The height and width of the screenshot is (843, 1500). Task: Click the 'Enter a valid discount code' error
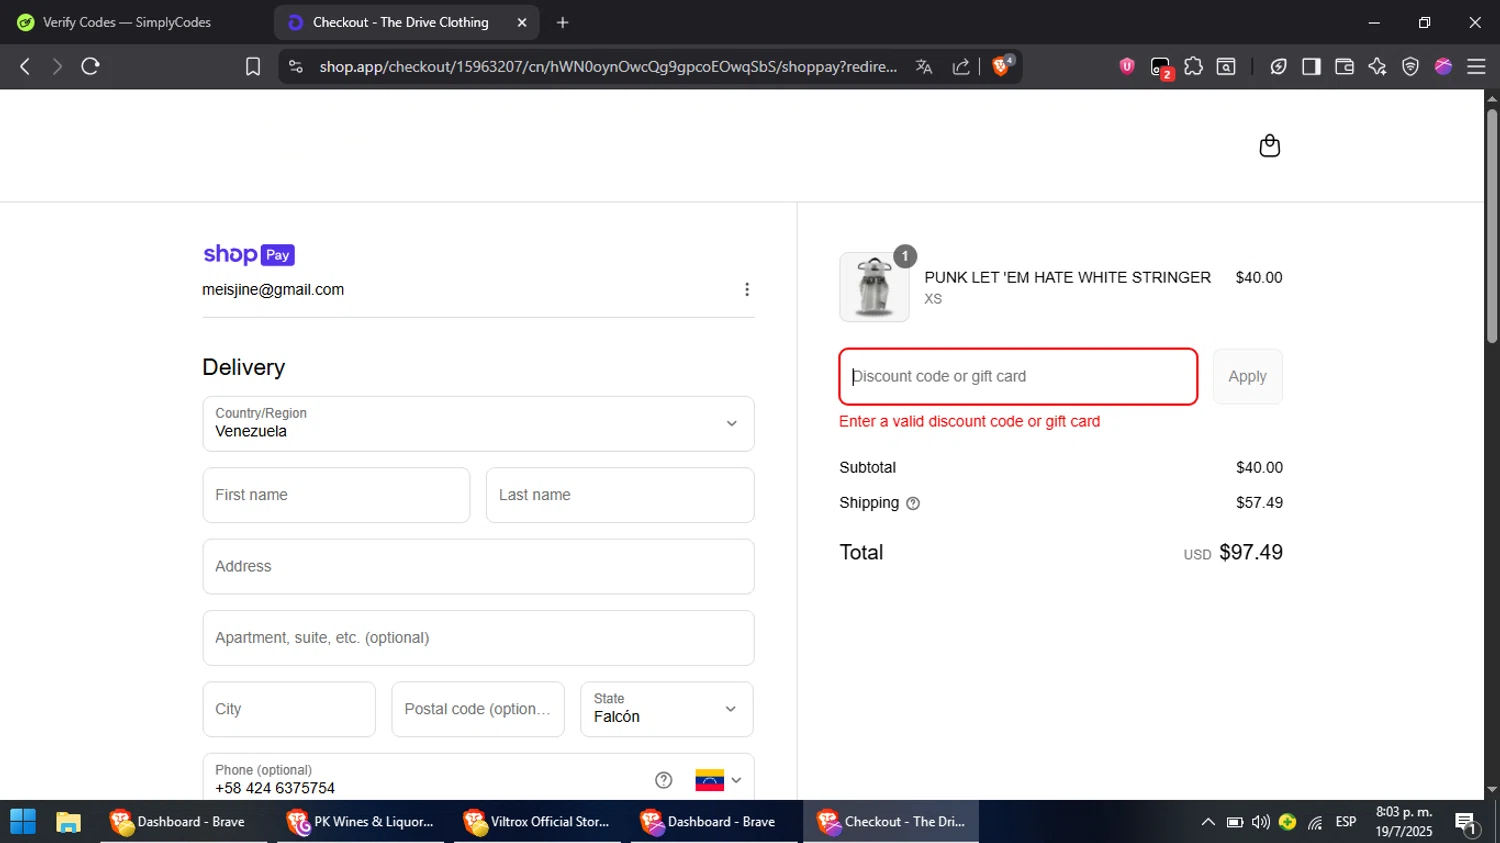pyautogui.click(x=969, y=422)
